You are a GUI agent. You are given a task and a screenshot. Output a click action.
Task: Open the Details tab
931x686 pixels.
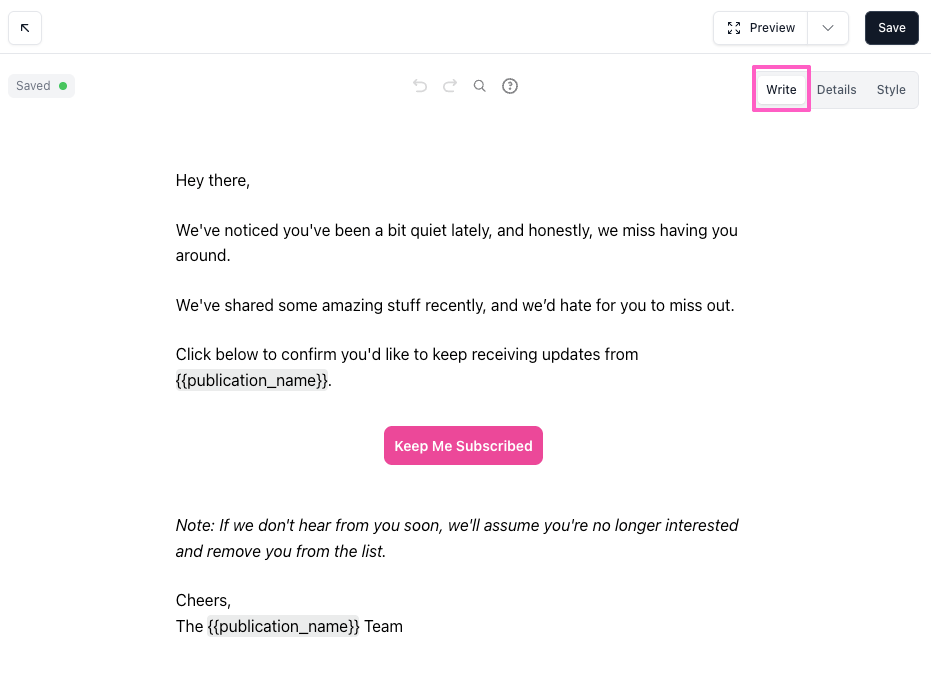836,90
